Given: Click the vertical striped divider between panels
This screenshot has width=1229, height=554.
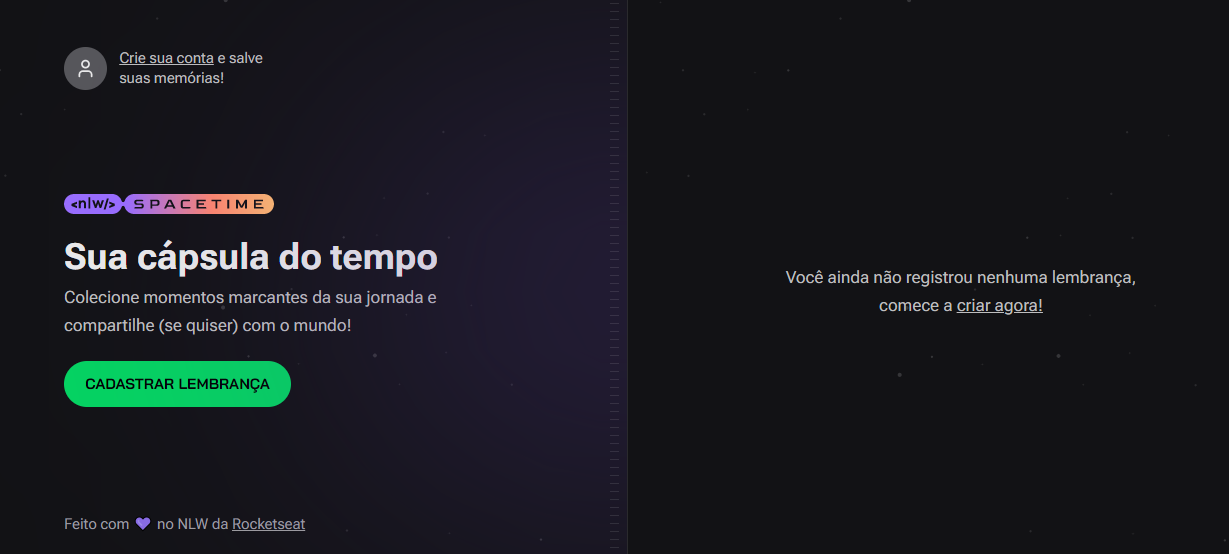Looking at the screenshot, I should click(614, 277).
